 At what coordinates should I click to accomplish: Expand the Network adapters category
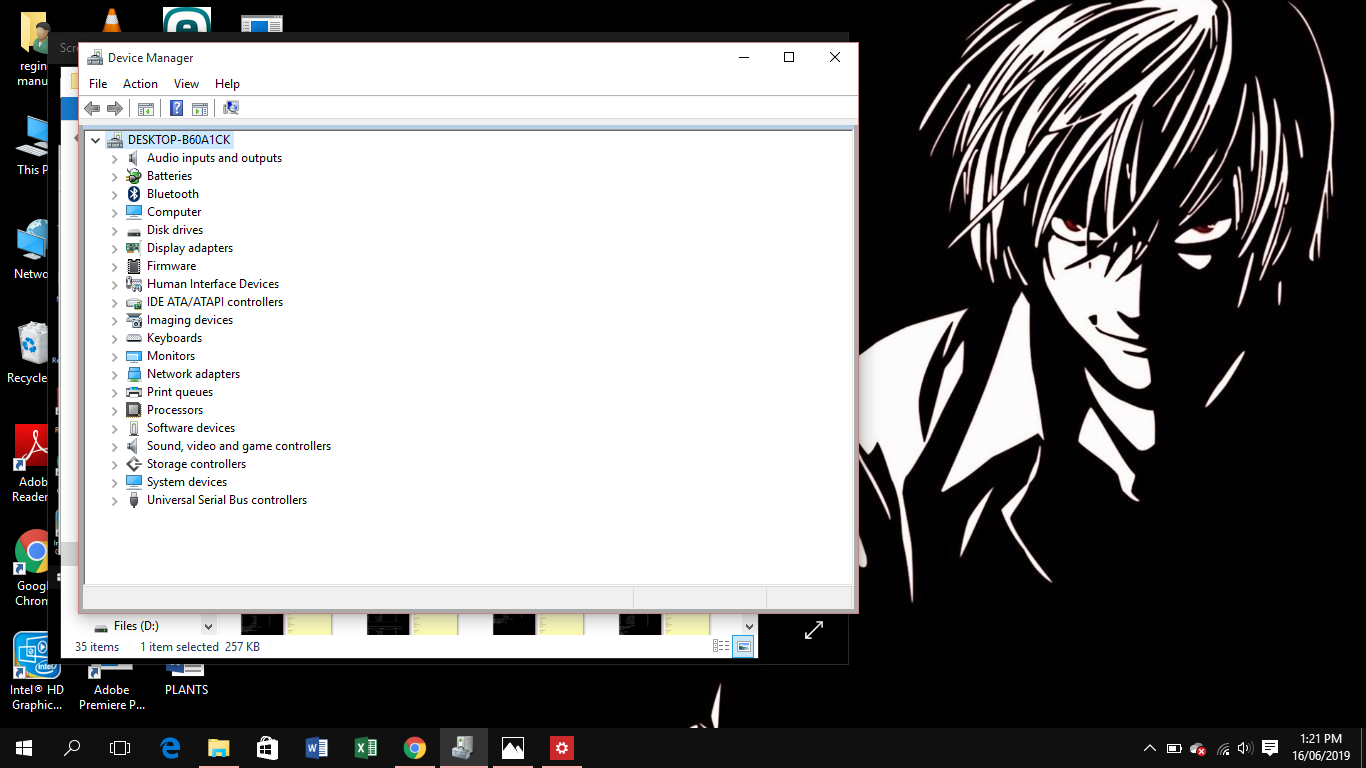pos(114,374)
